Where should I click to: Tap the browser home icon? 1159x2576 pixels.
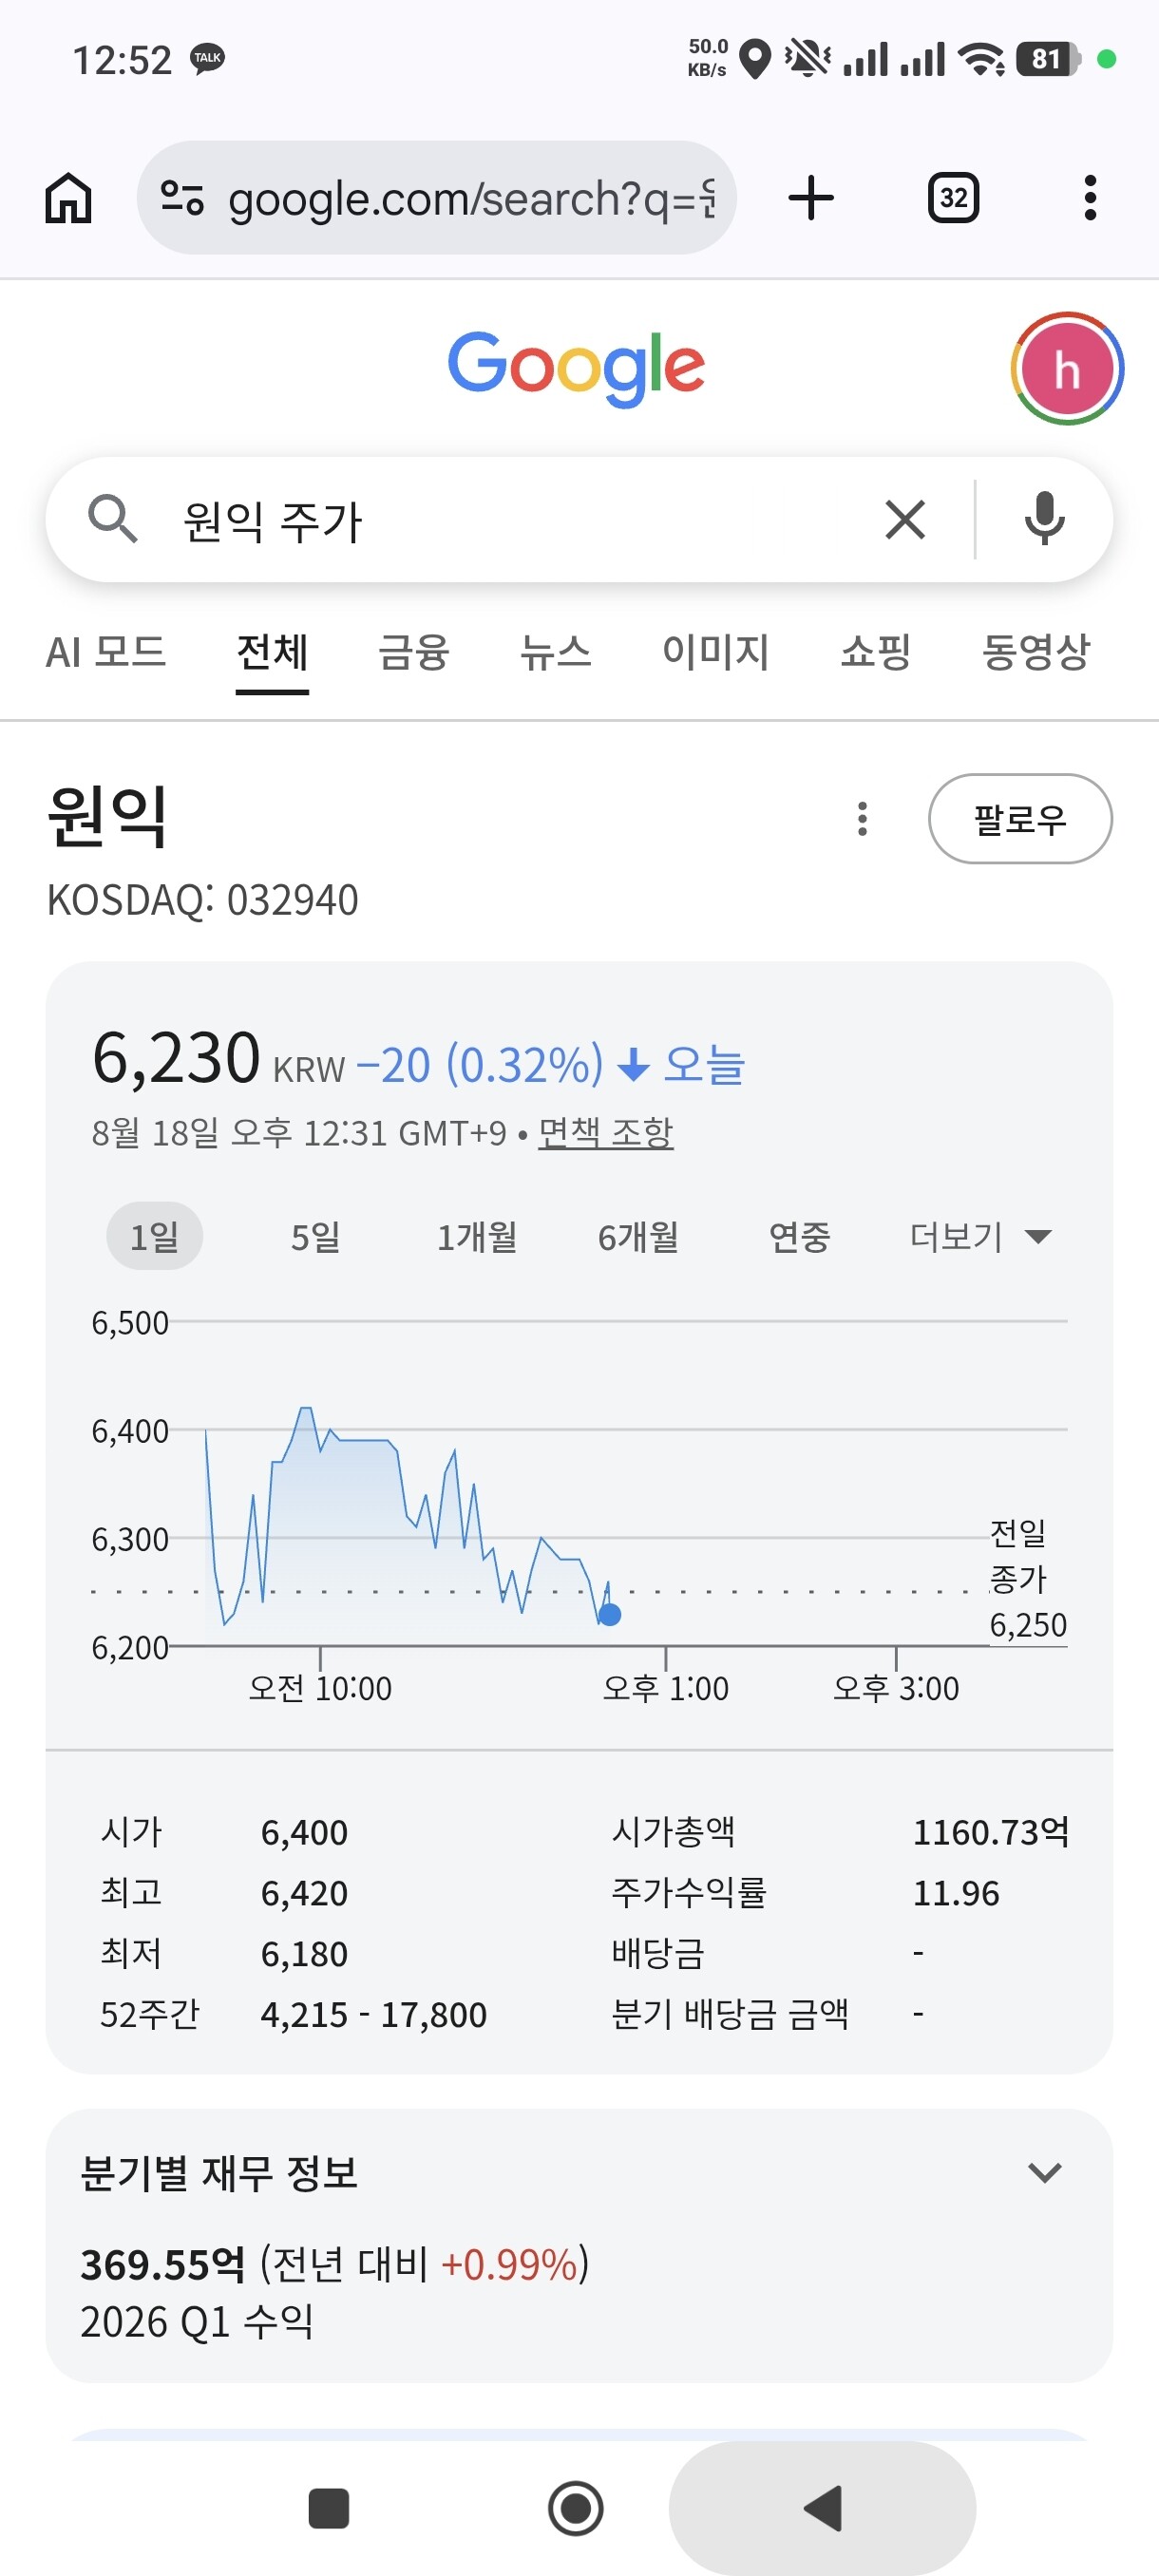click(68, 198)
